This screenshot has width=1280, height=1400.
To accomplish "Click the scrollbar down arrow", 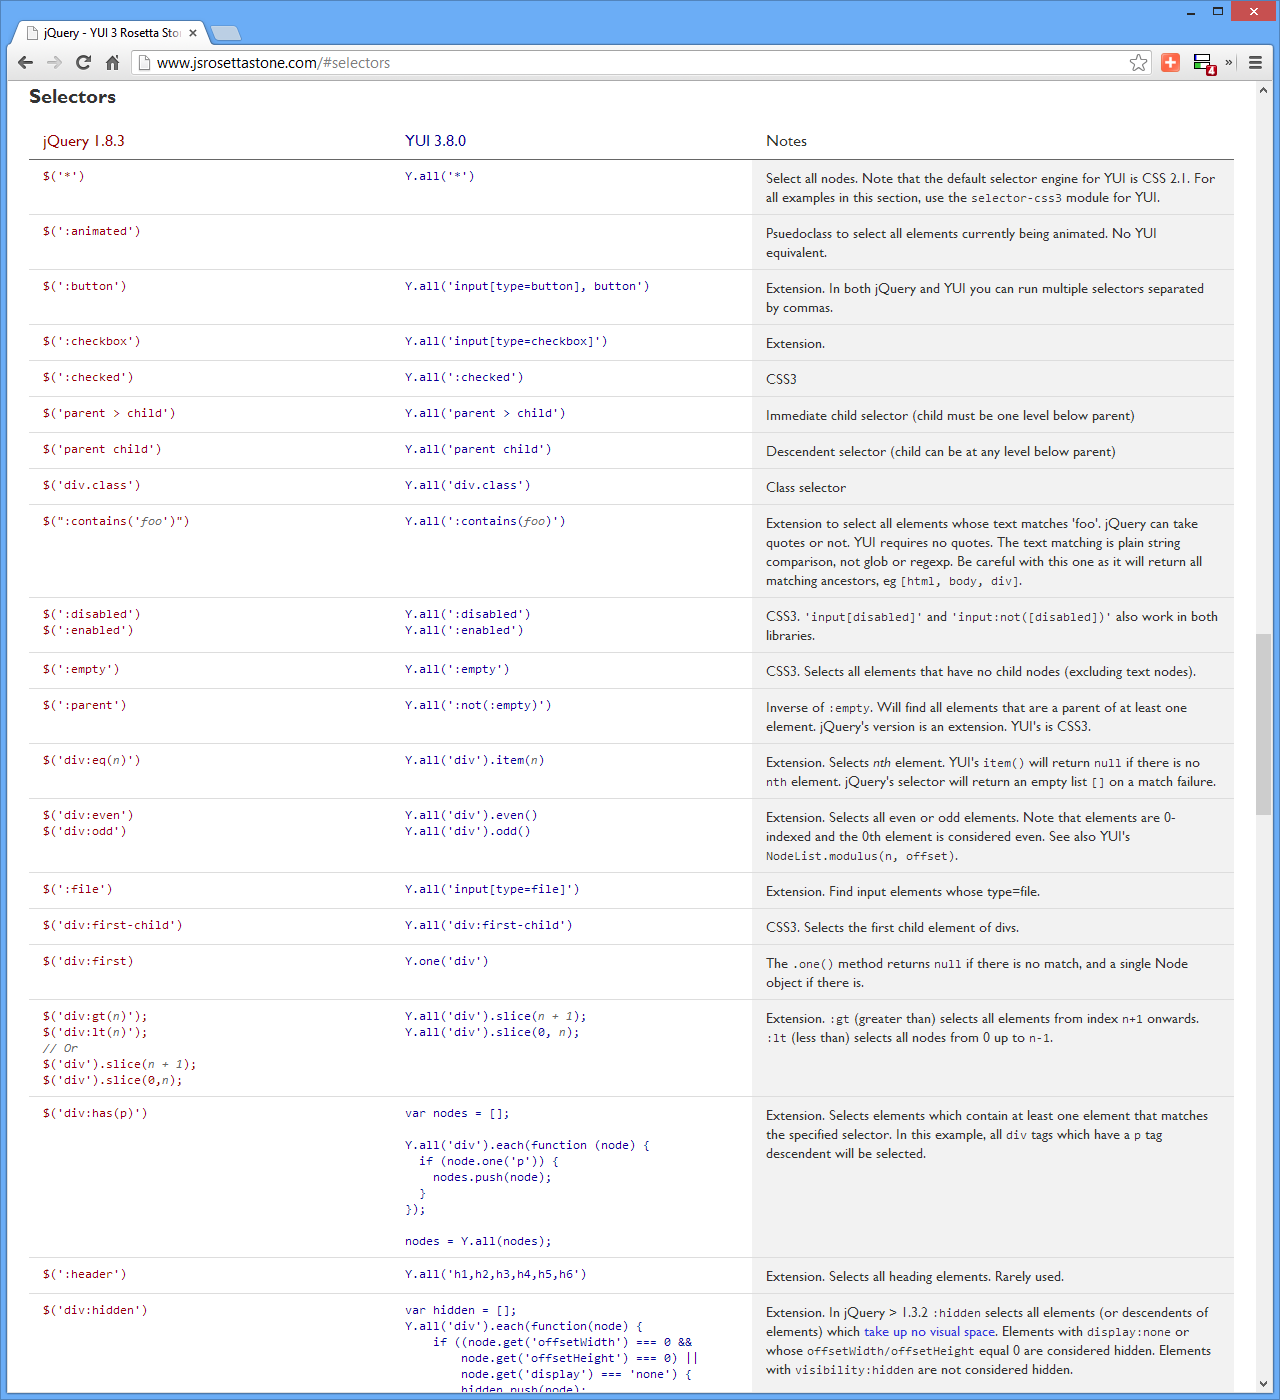I will click(1264, 1385).
